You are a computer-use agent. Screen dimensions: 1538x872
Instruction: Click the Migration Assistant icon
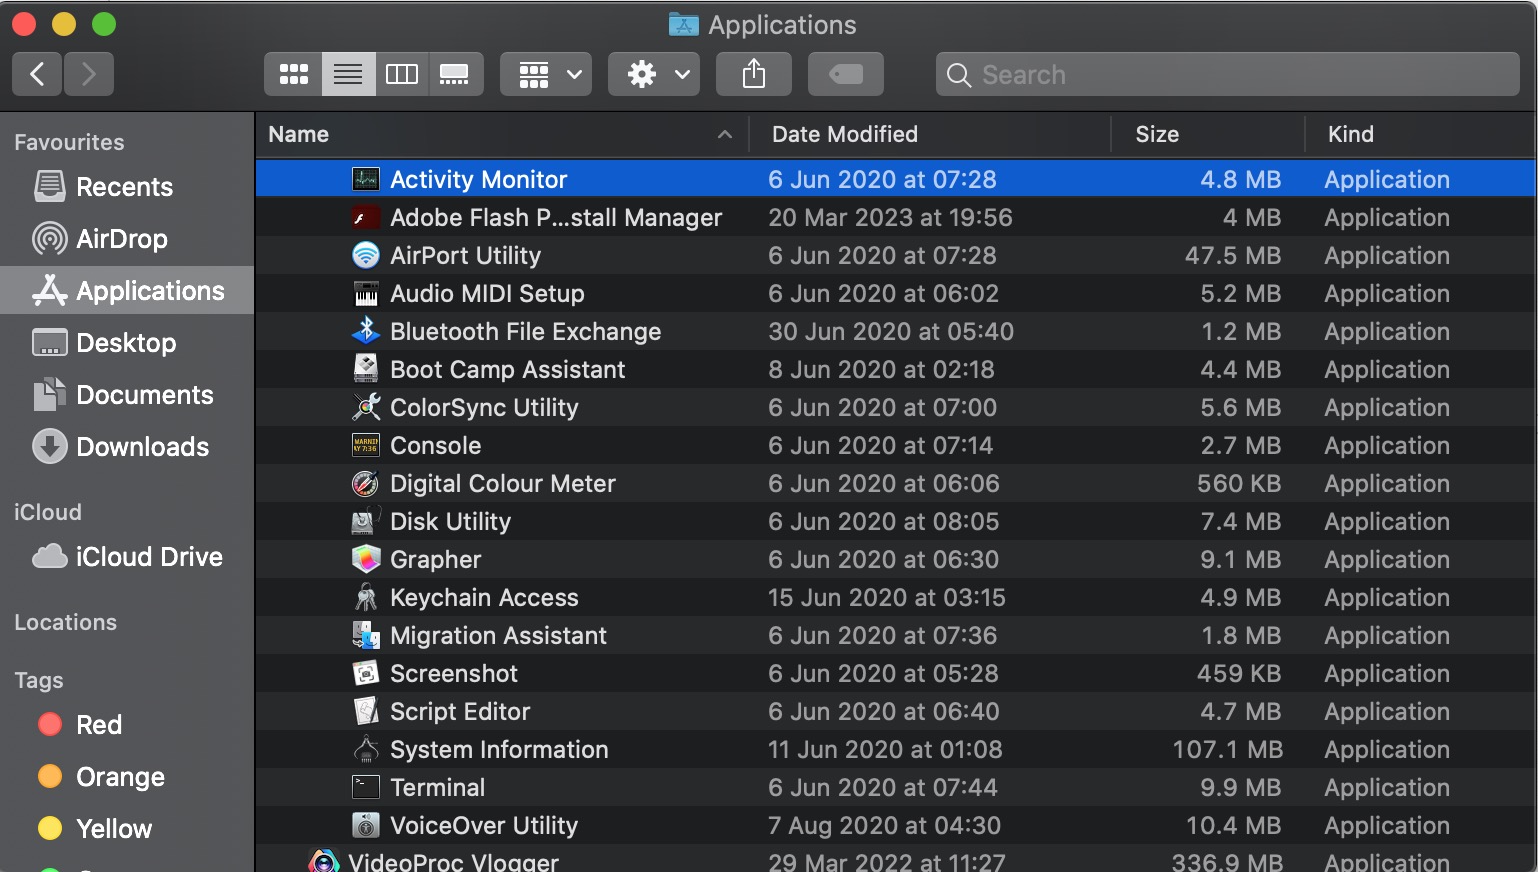pos(366,635)
